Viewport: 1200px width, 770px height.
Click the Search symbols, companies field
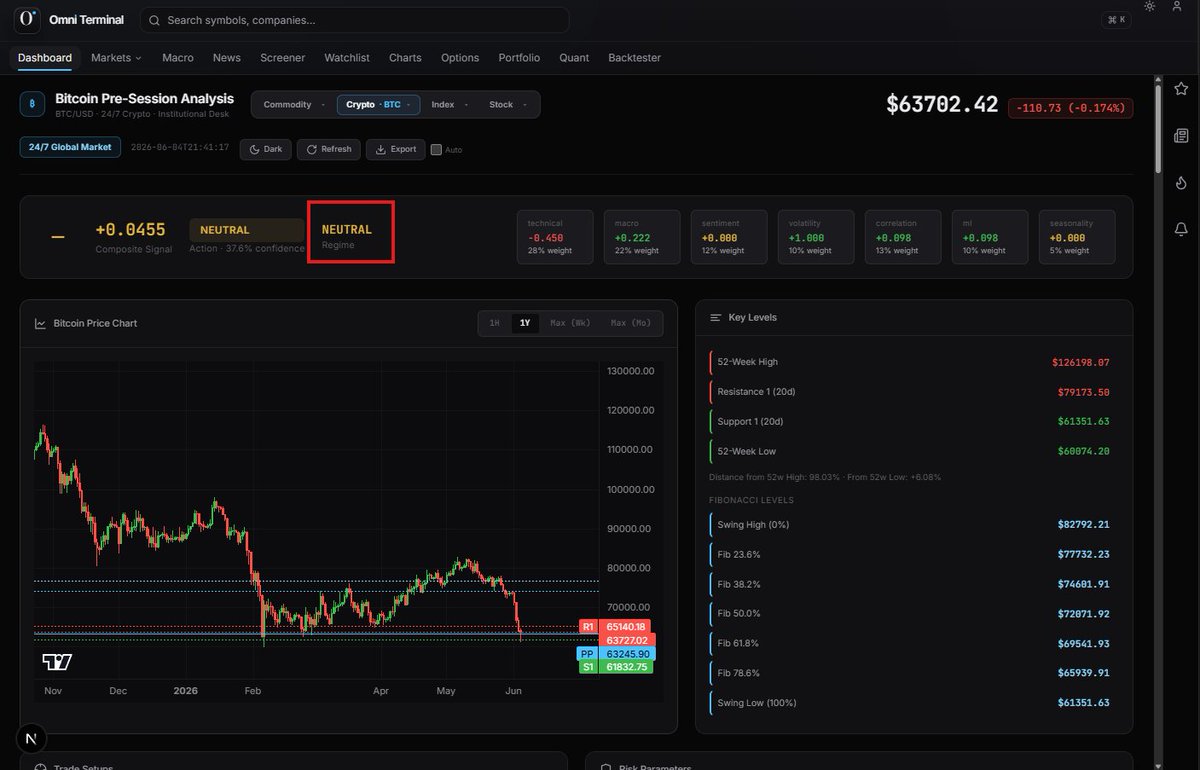pos(355,20)
